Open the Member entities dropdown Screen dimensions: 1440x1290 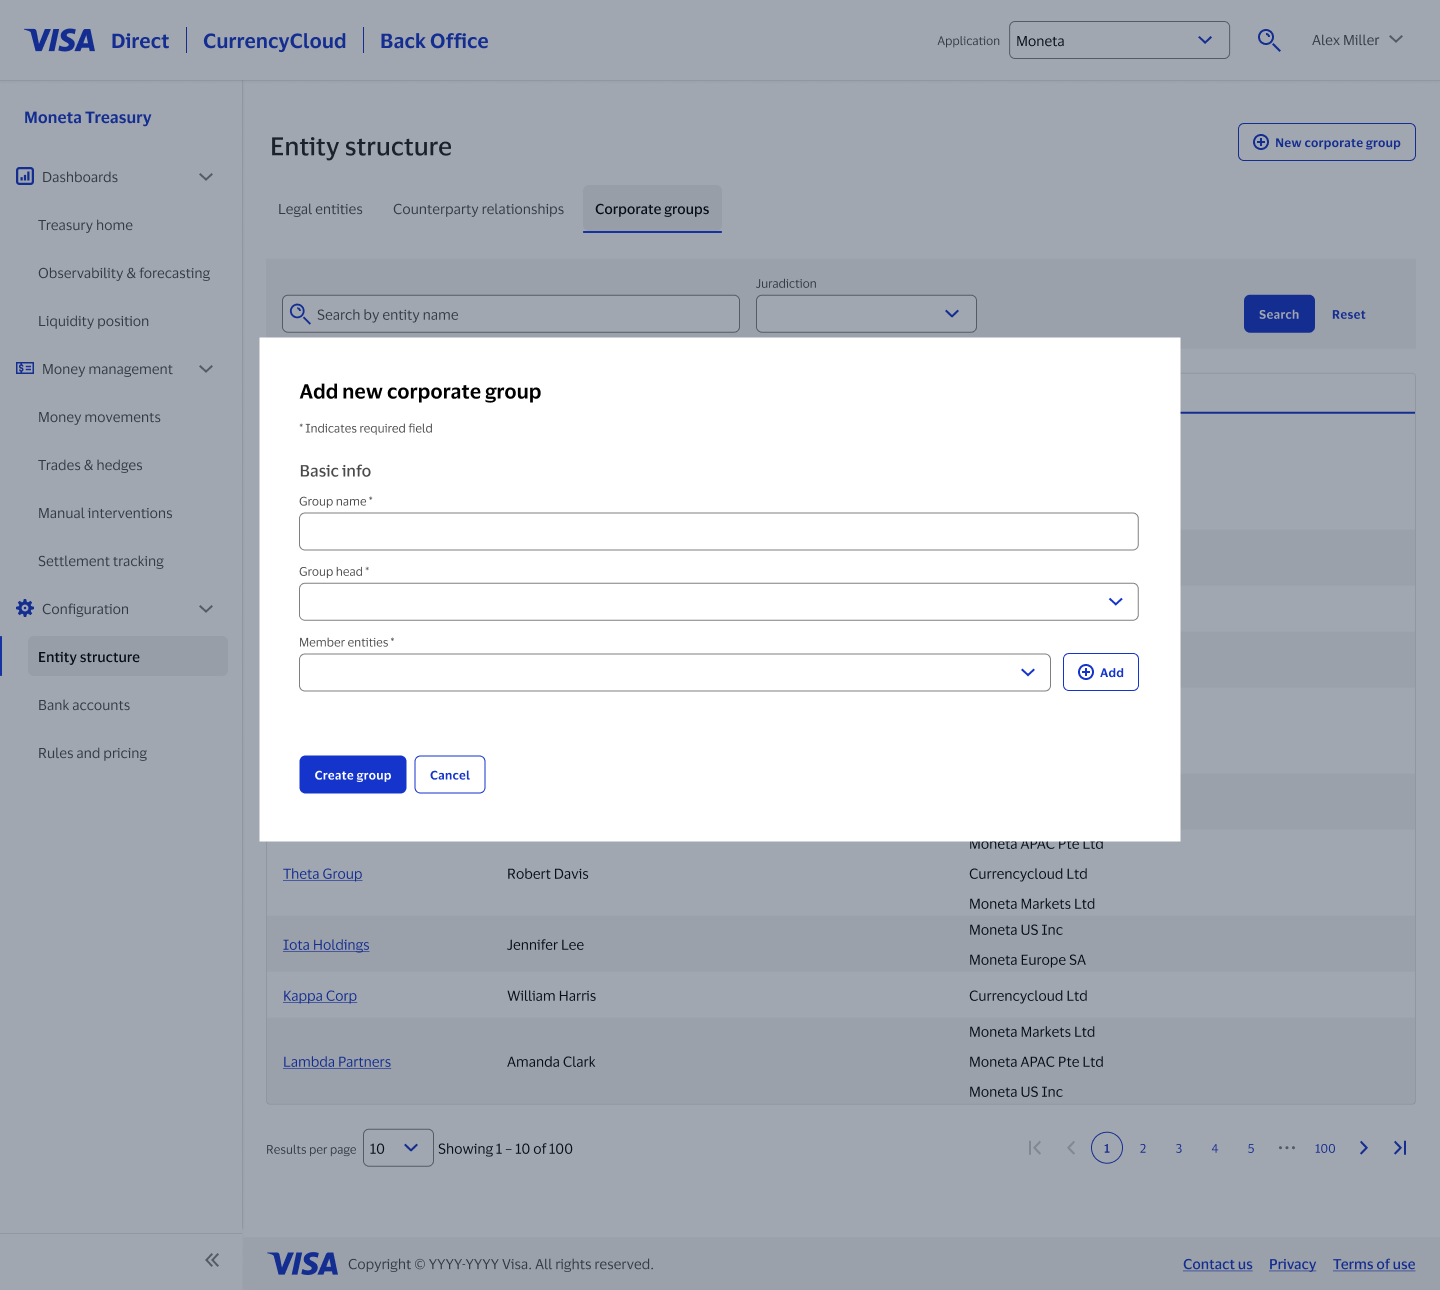click(x=674, y=673)
